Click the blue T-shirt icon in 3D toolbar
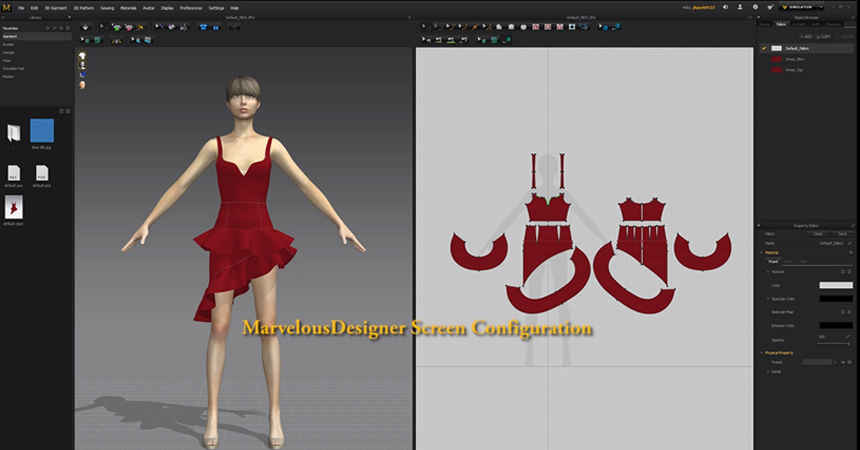 coord(203,27)
